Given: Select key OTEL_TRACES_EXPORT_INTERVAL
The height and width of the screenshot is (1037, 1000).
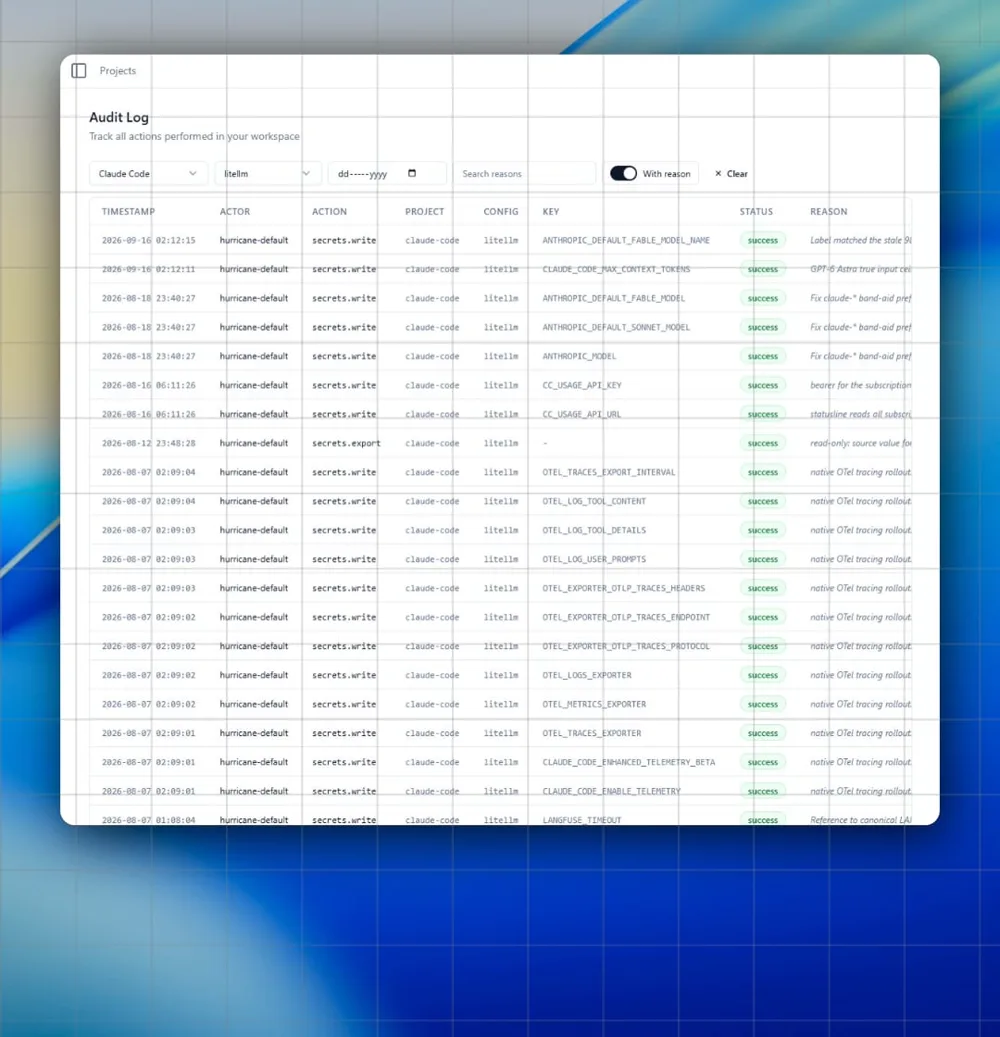Looking at the screenshot, I should (608, 472).
